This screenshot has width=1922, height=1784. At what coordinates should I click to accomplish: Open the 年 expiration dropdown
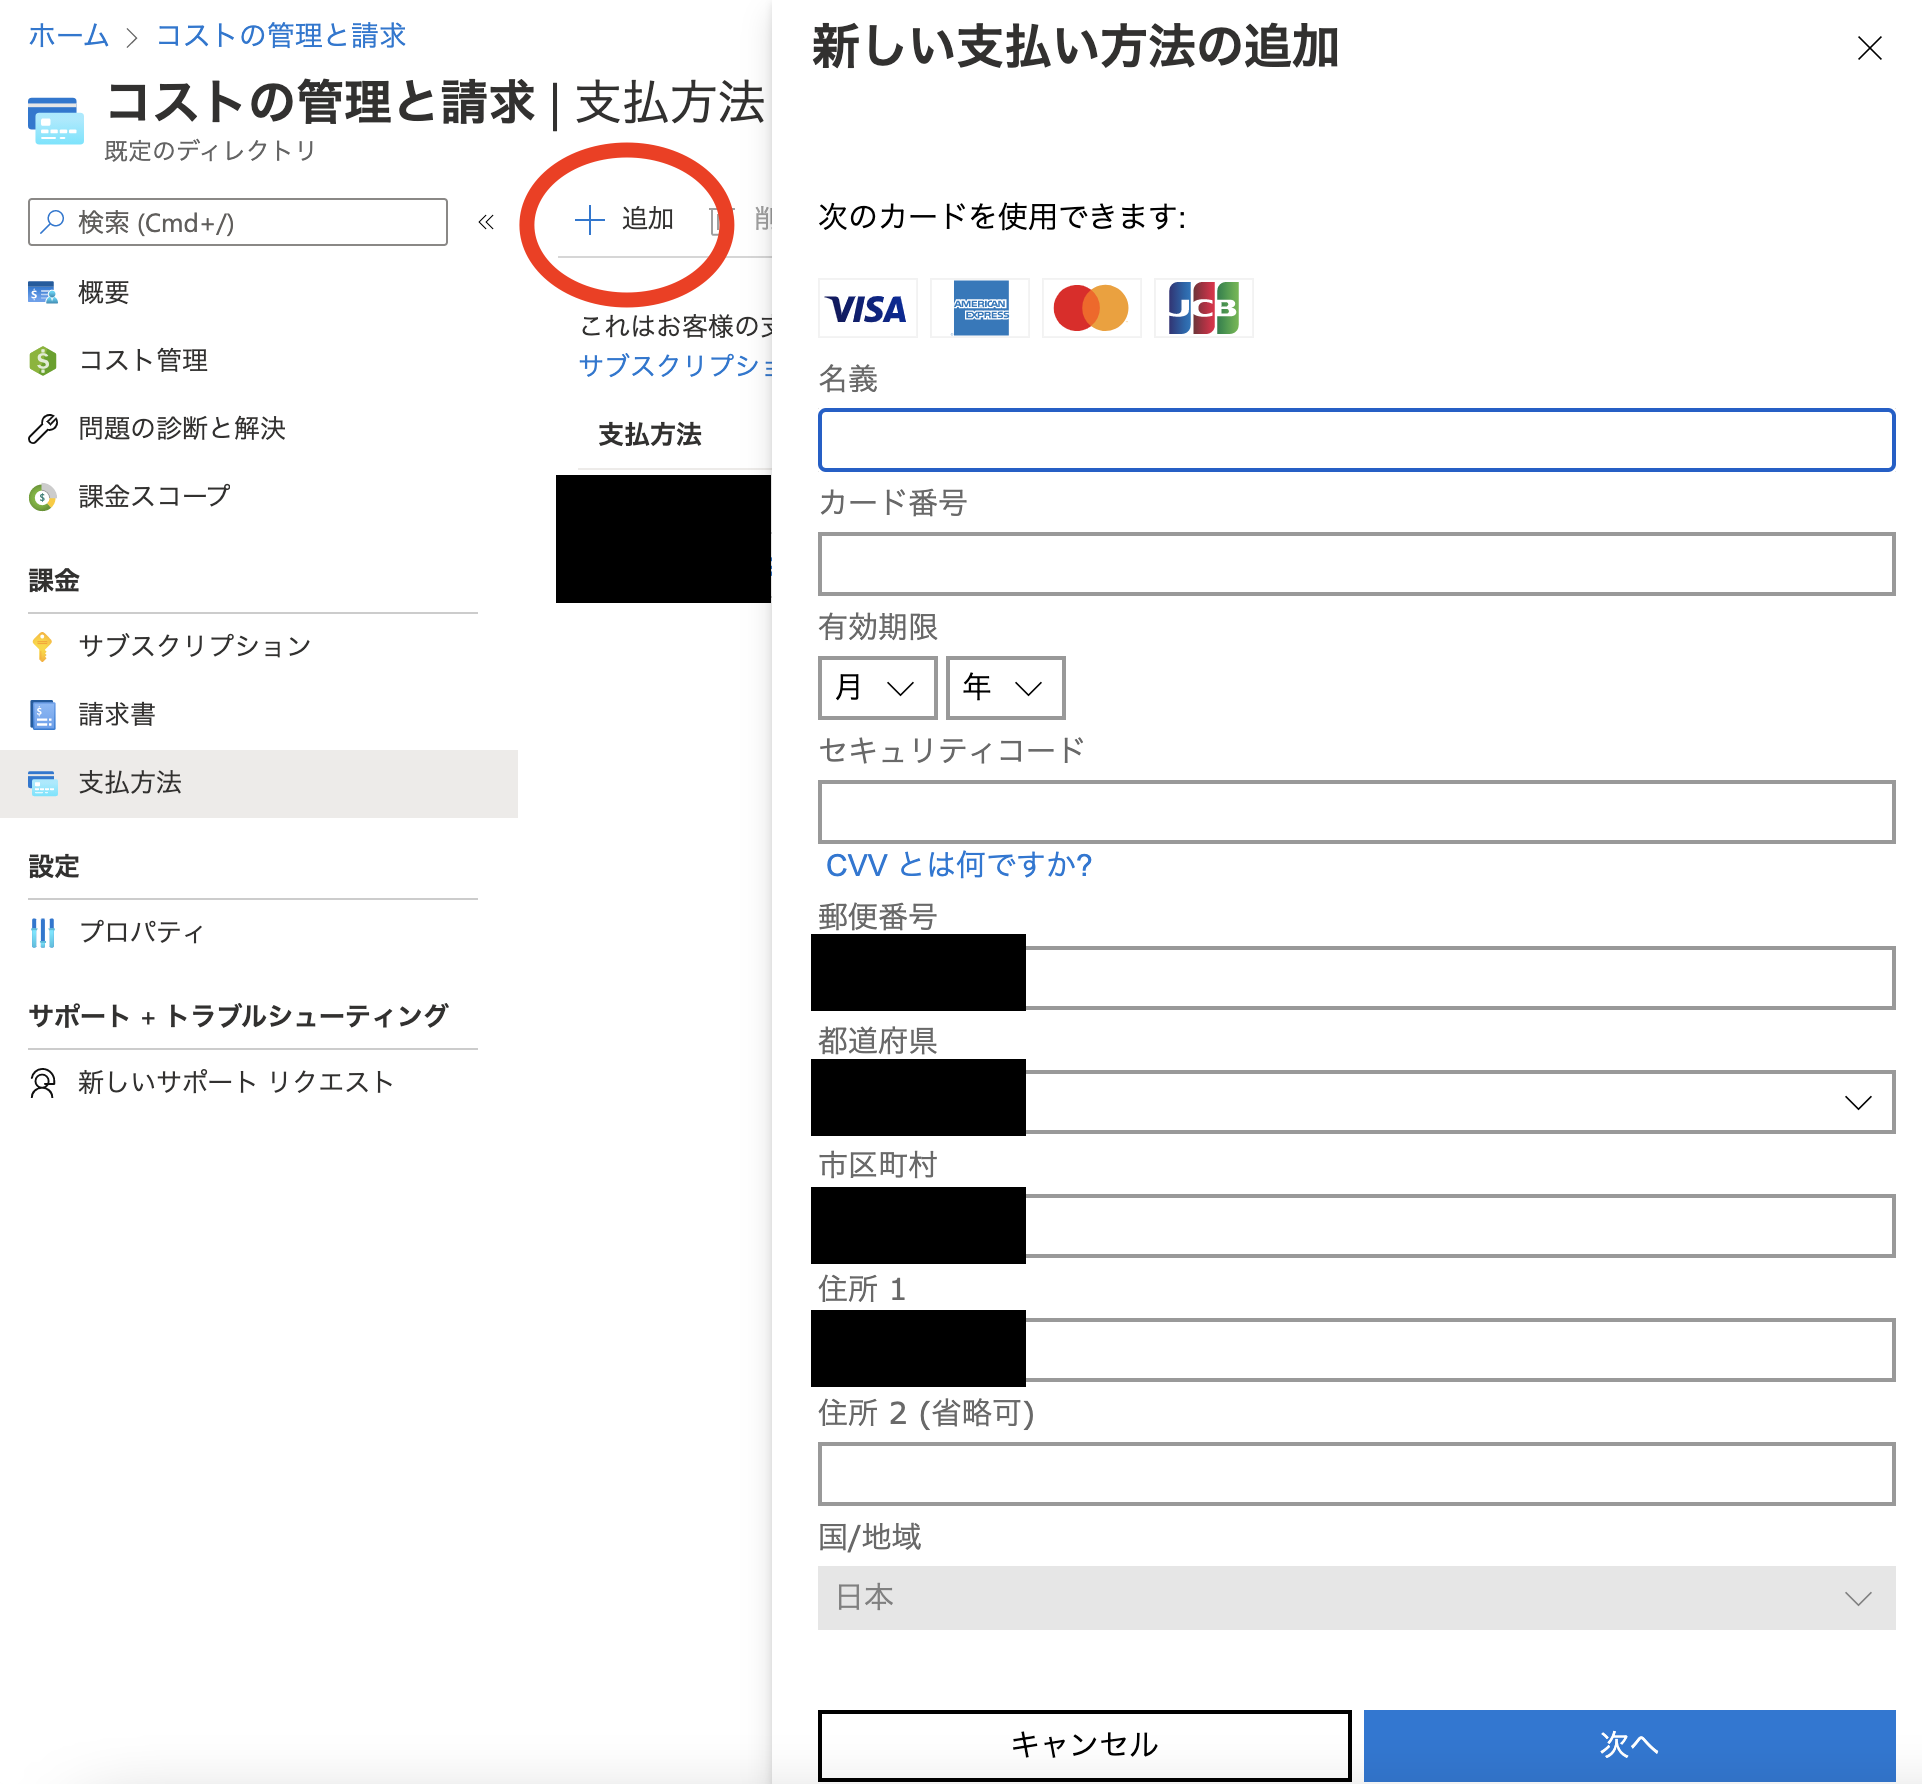pyautogui.click(x=1004, y=688)
